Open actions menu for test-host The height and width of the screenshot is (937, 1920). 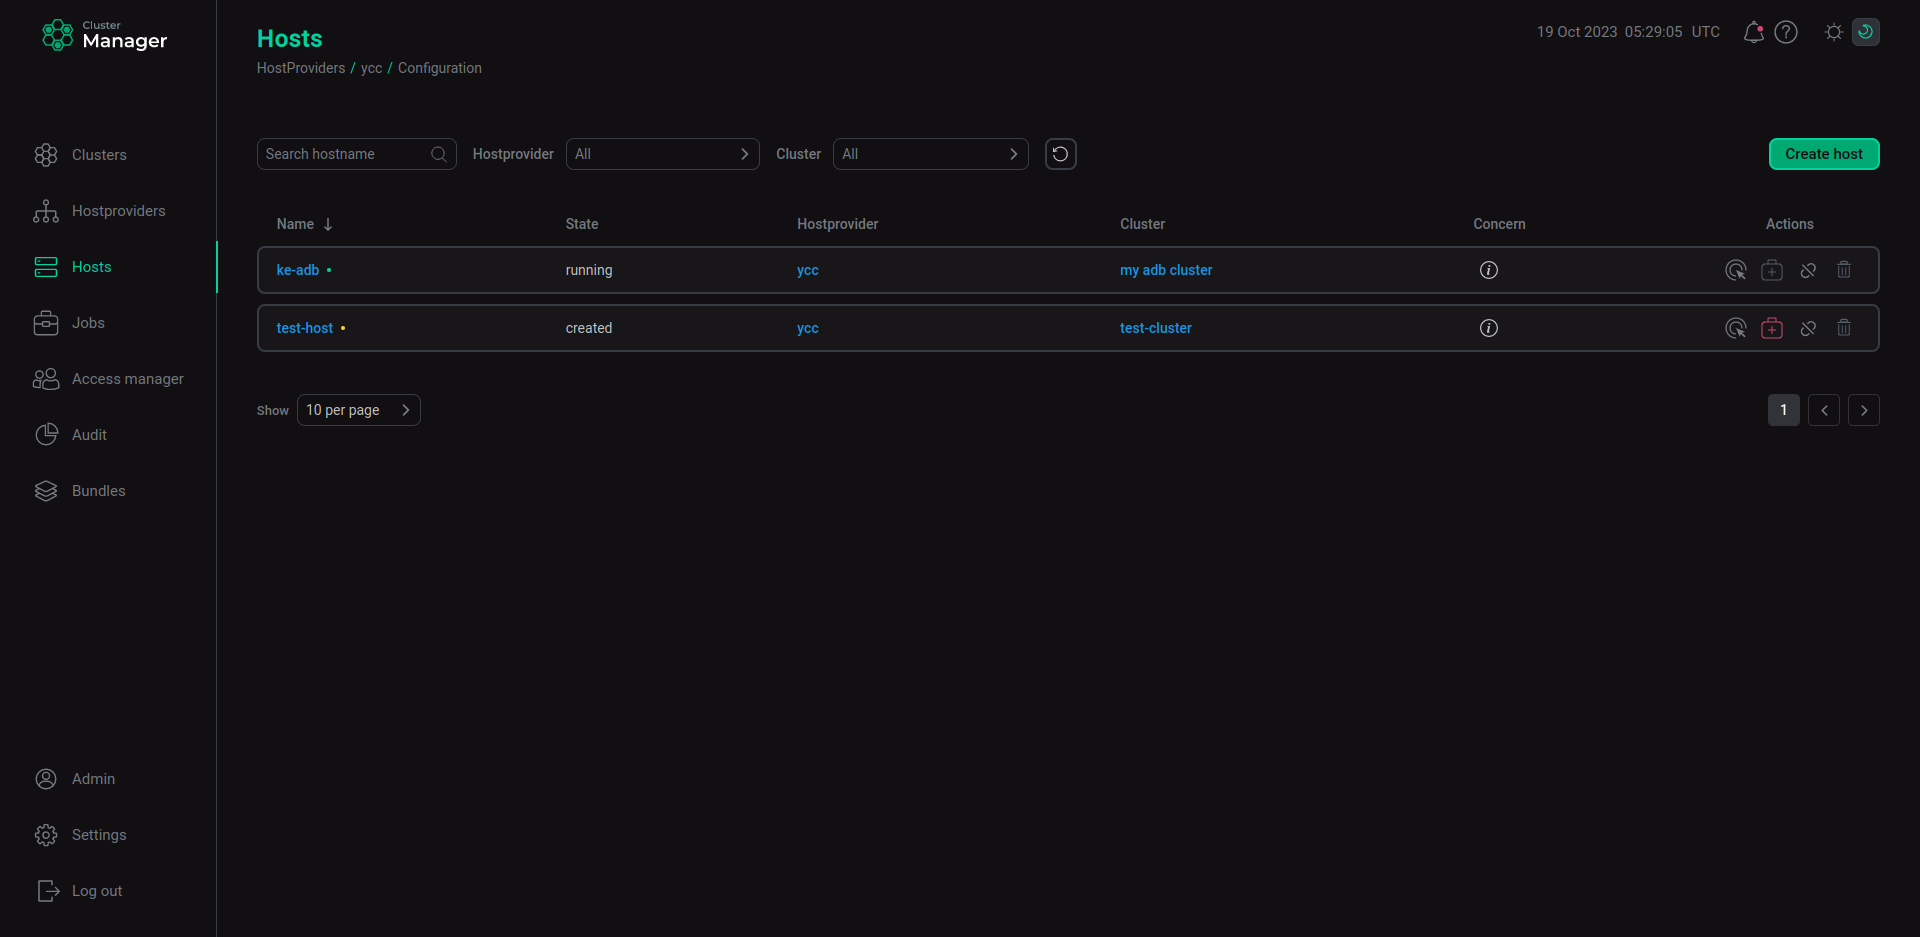click(1736, 328)
